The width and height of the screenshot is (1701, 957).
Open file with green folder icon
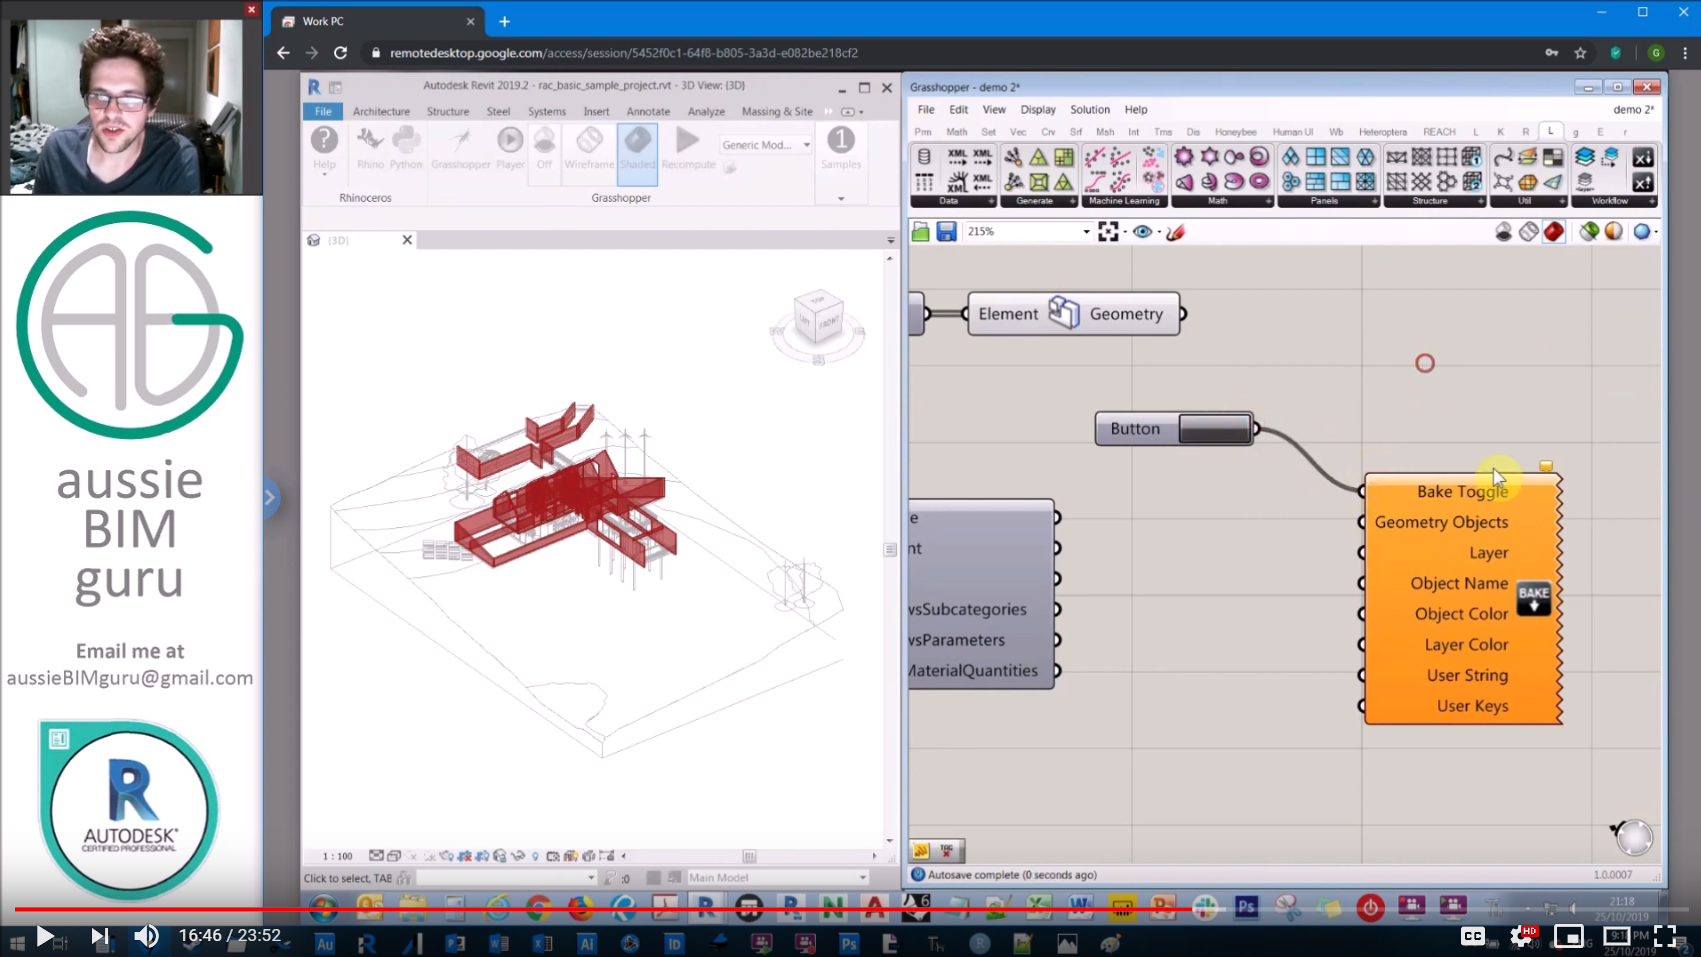point(920,232)
